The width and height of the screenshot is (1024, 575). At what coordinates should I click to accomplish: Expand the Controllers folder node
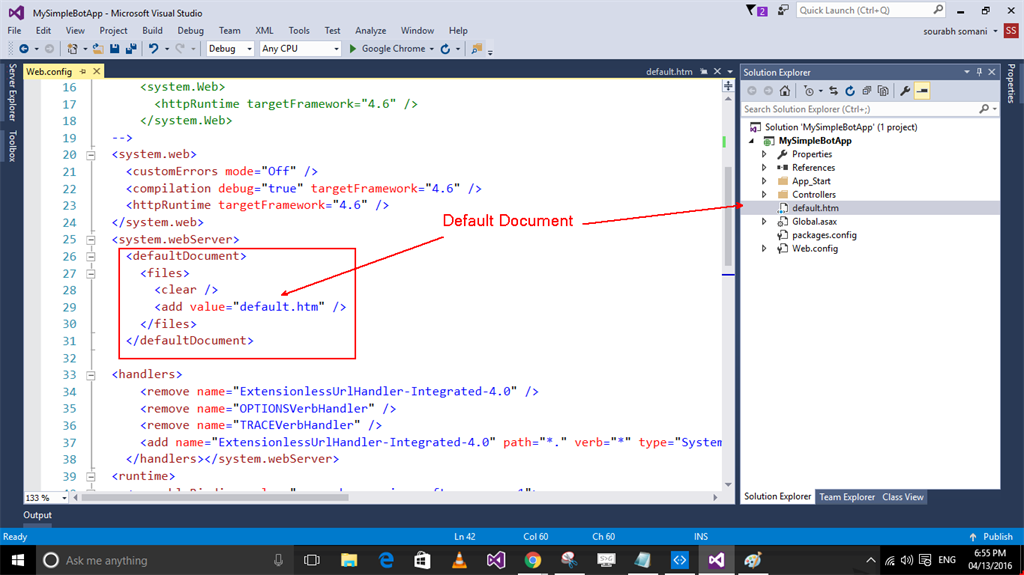764,194
